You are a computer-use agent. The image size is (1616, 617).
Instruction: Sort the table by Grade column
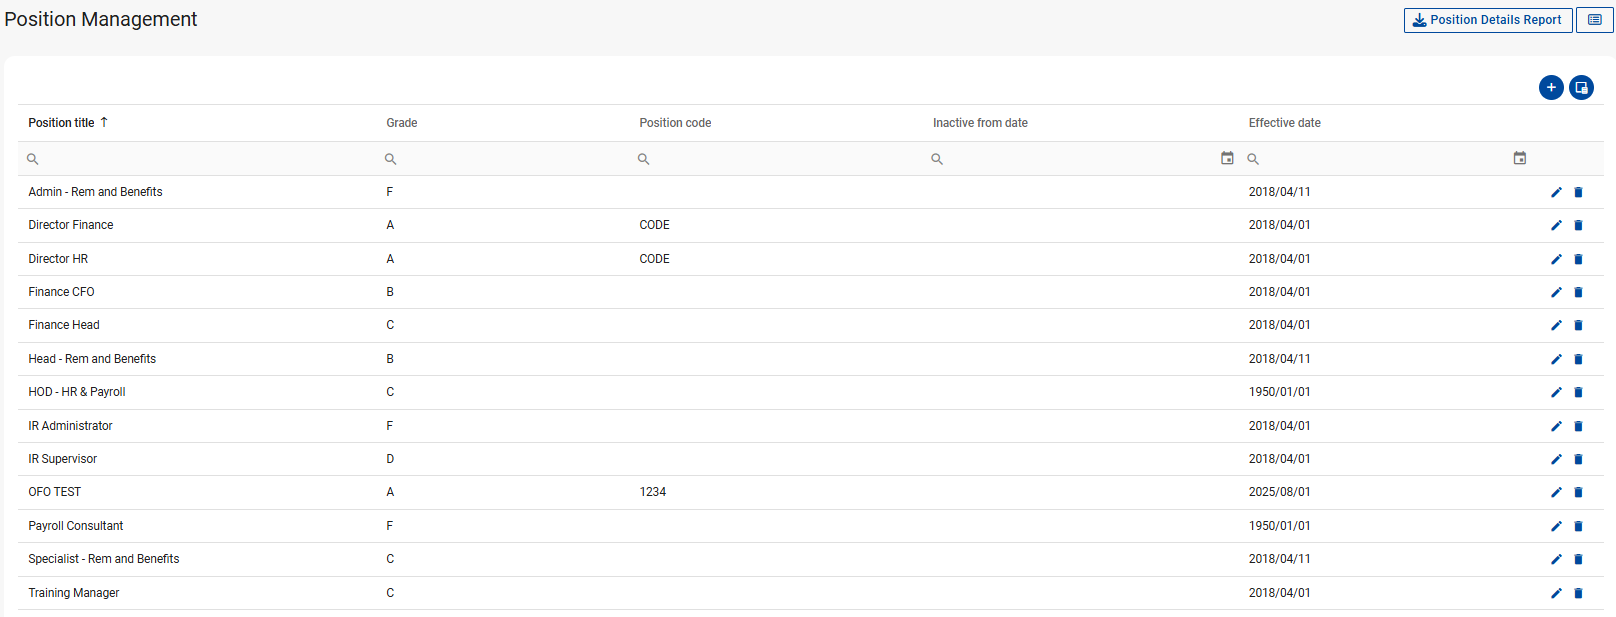tap(402, 123)
